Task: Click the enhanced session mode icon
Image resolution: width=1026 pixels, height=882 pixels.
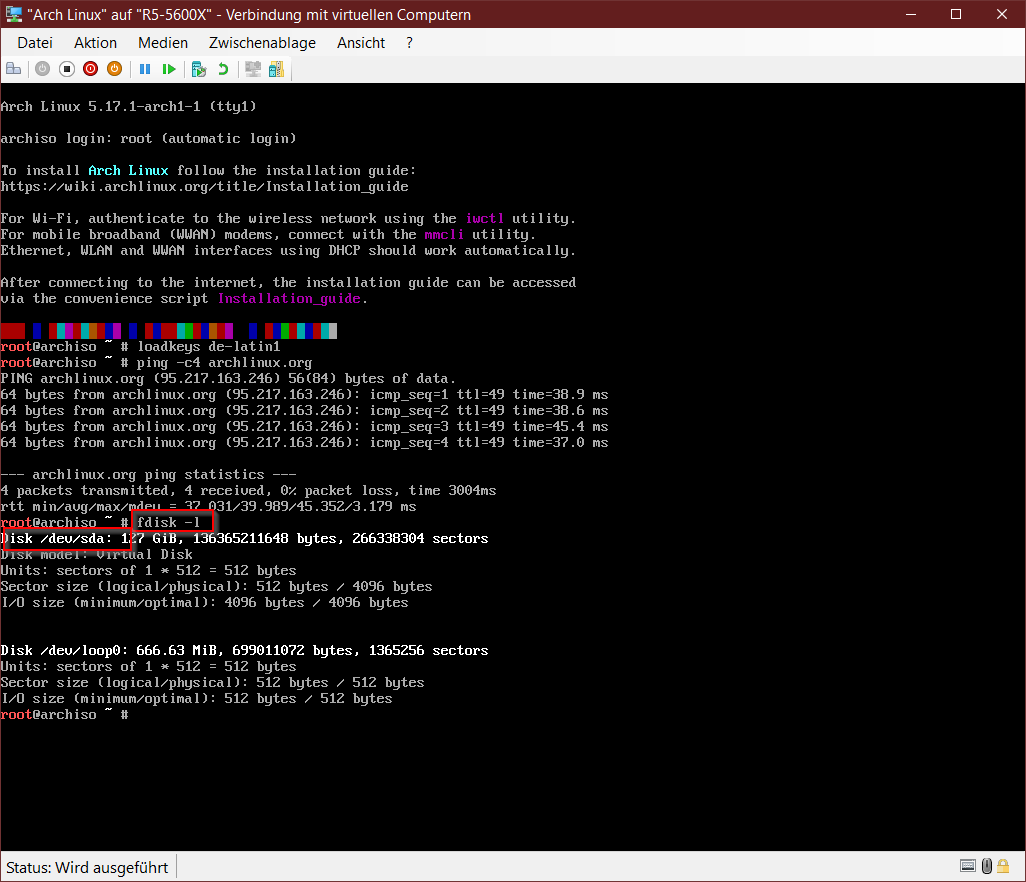Action: 253,69
